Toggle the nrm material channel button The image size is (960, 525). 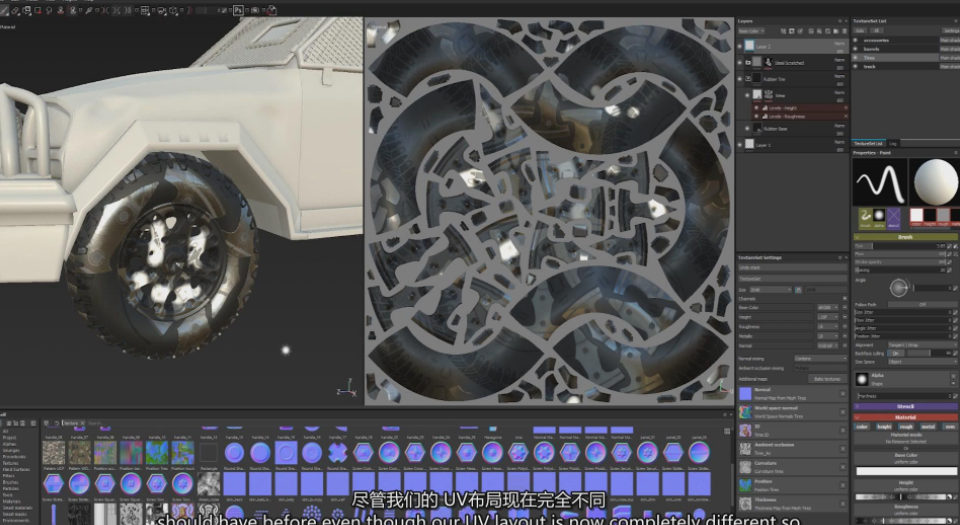point(950,426)
